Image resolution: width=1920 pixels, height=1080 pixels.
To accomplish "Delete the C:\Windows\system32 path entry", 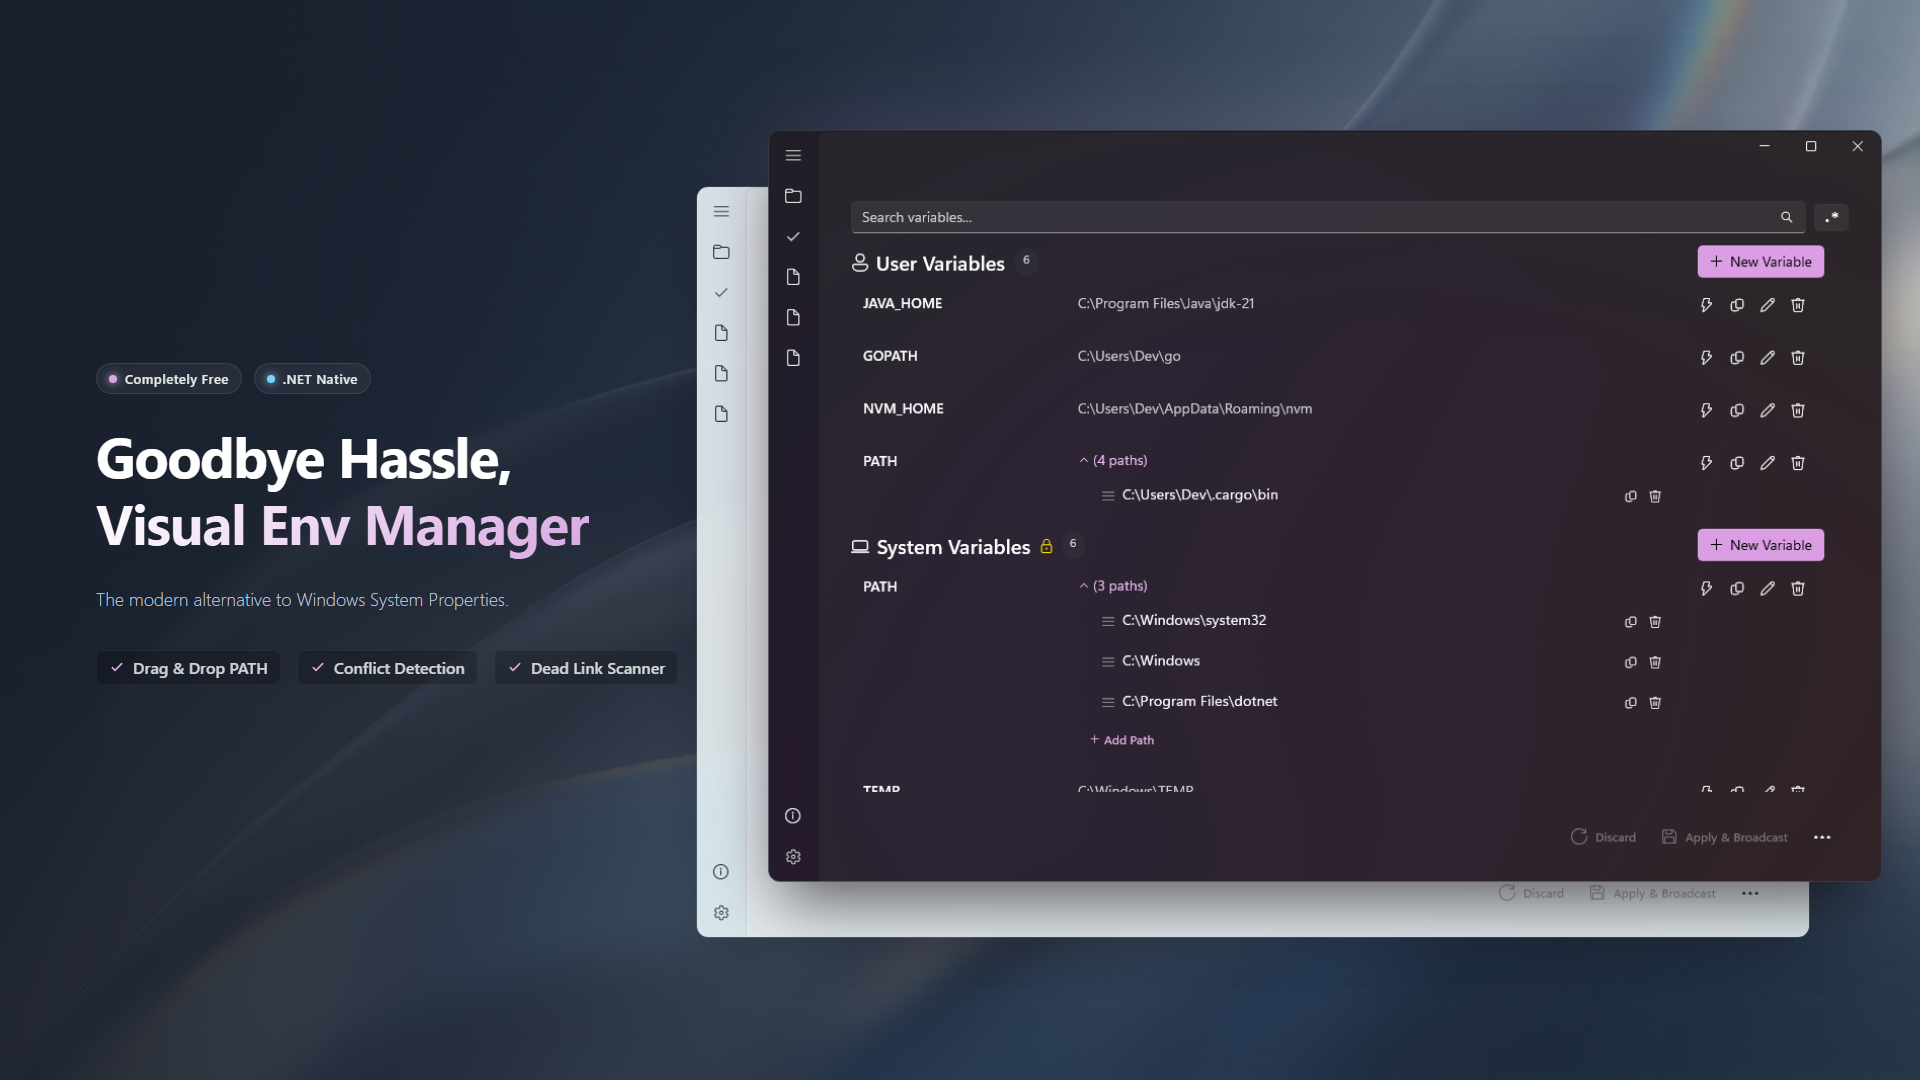I will pos(1655,622).
